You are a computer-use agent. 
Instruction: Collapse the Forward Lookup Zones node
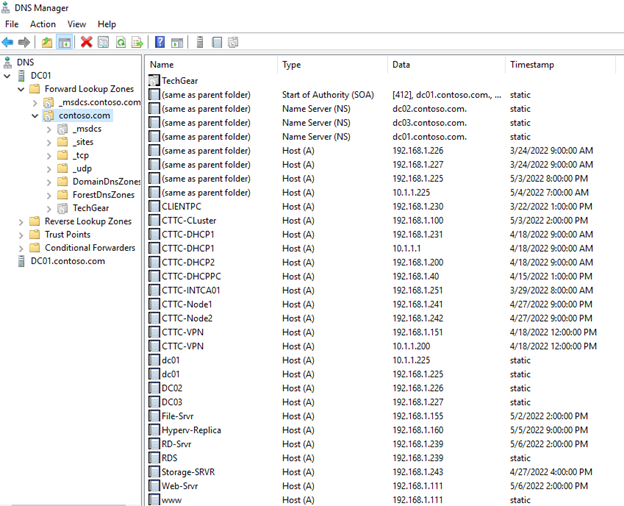(21, 89)
